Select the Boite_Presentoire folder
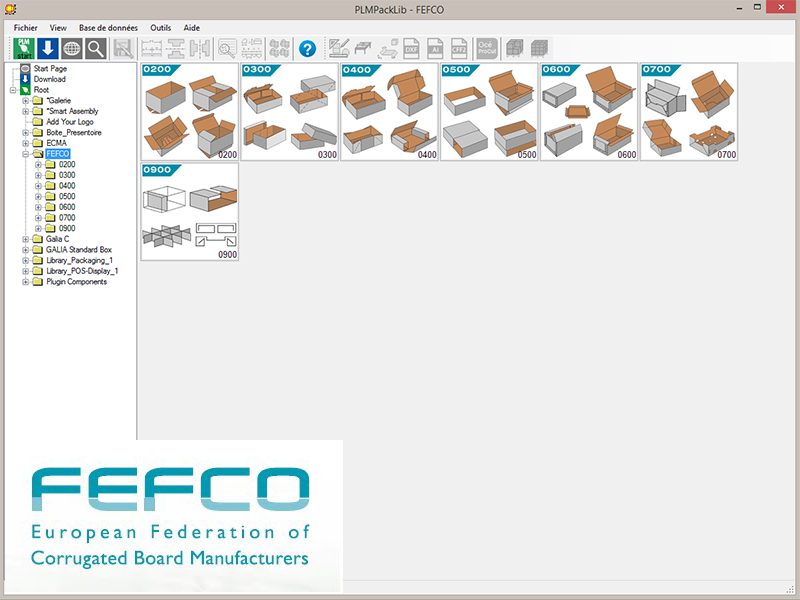Screen dimensions: 800x600 pos(74,133)
